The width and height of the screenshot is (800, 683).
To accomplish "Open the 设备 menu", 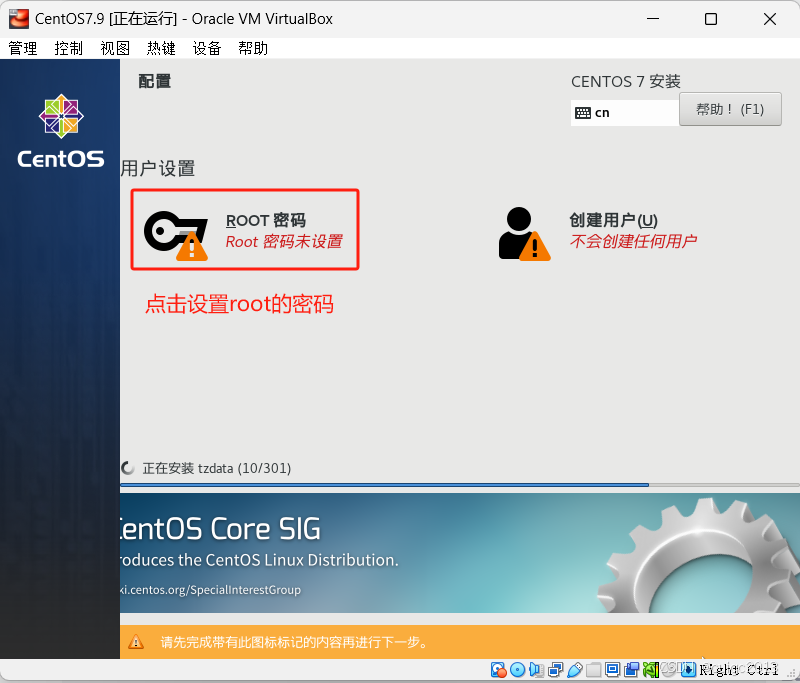I will [207, 48].
